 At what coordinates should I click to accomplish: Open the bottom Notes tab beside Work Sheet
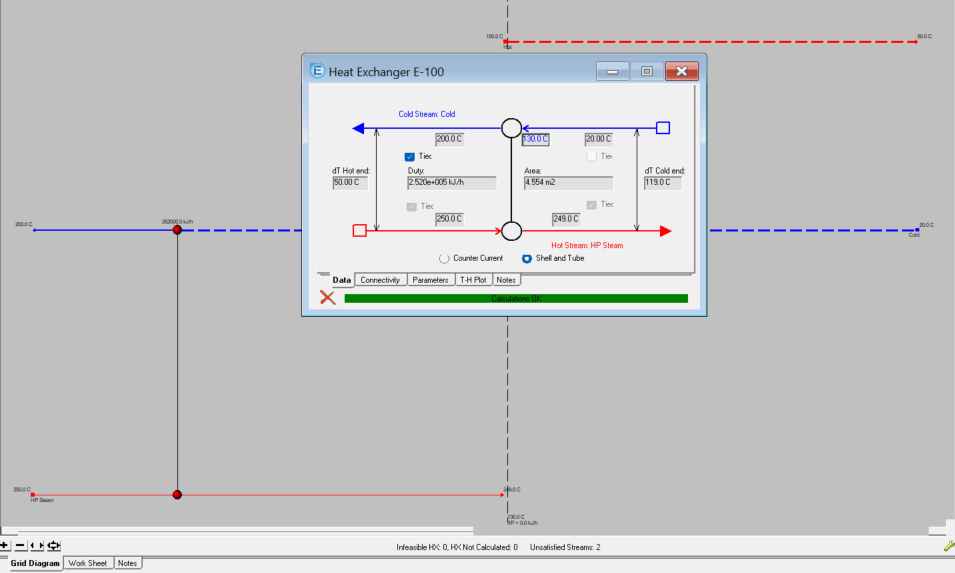click(x=127, y=563)
